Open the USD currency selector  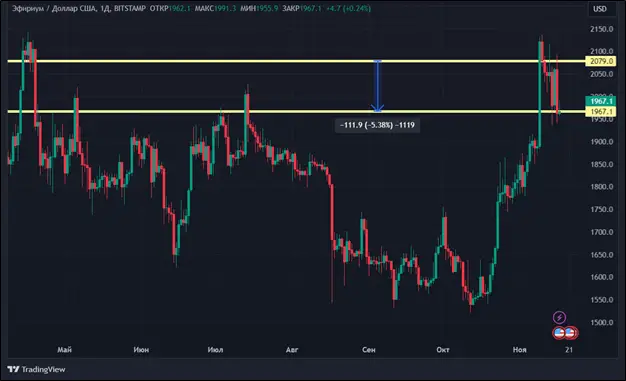pyautogui.click(x=600, y=9)
